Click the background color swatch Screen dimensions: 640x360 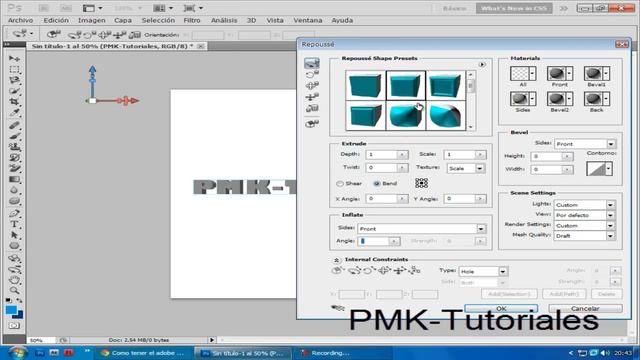pos(20,316)
